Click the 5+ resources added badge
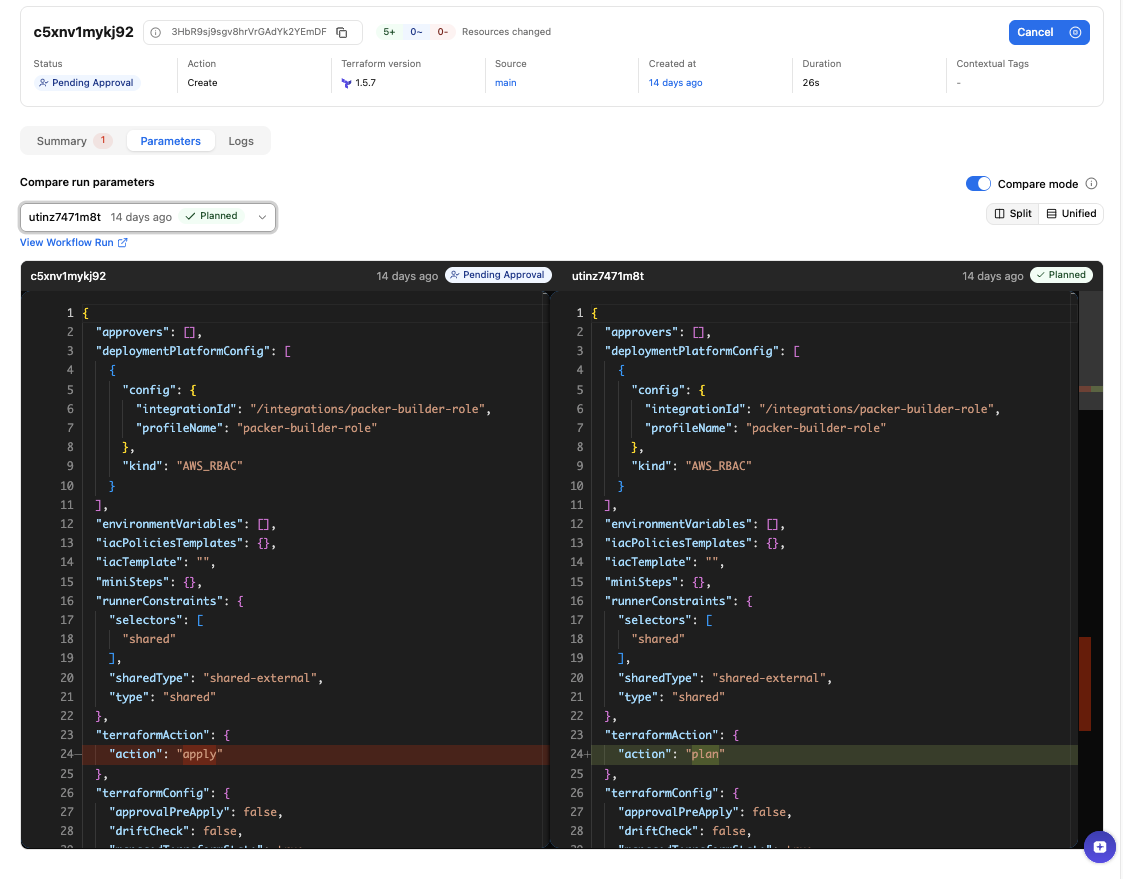Screen dimensions: 1123x879 (389, 32)
